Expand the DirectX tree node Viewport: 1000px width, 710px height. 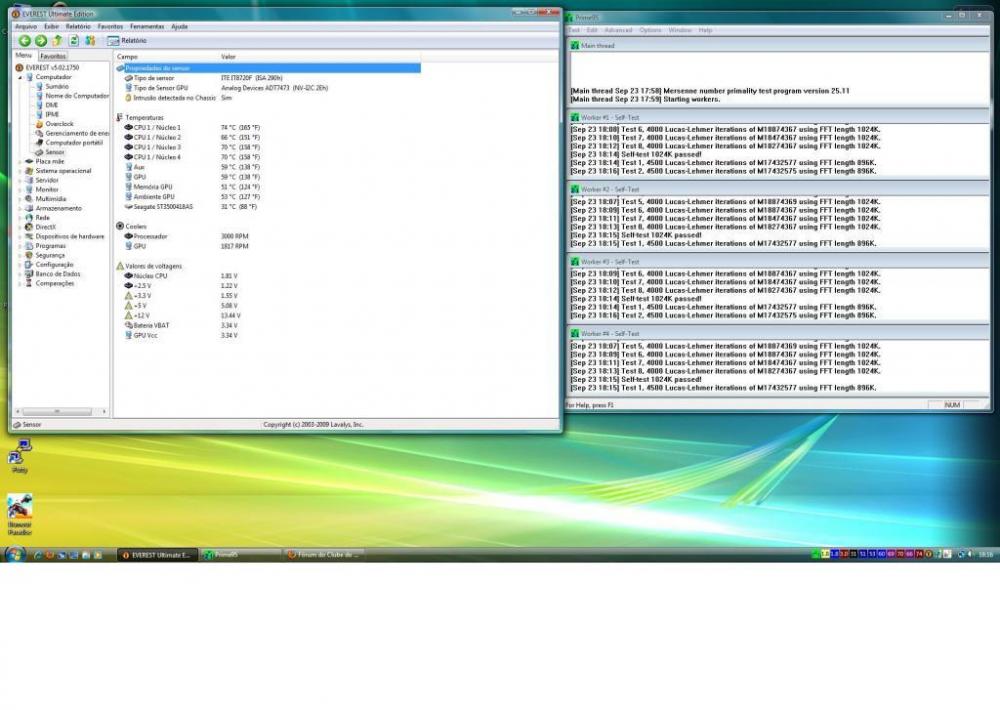click(20, 227)
